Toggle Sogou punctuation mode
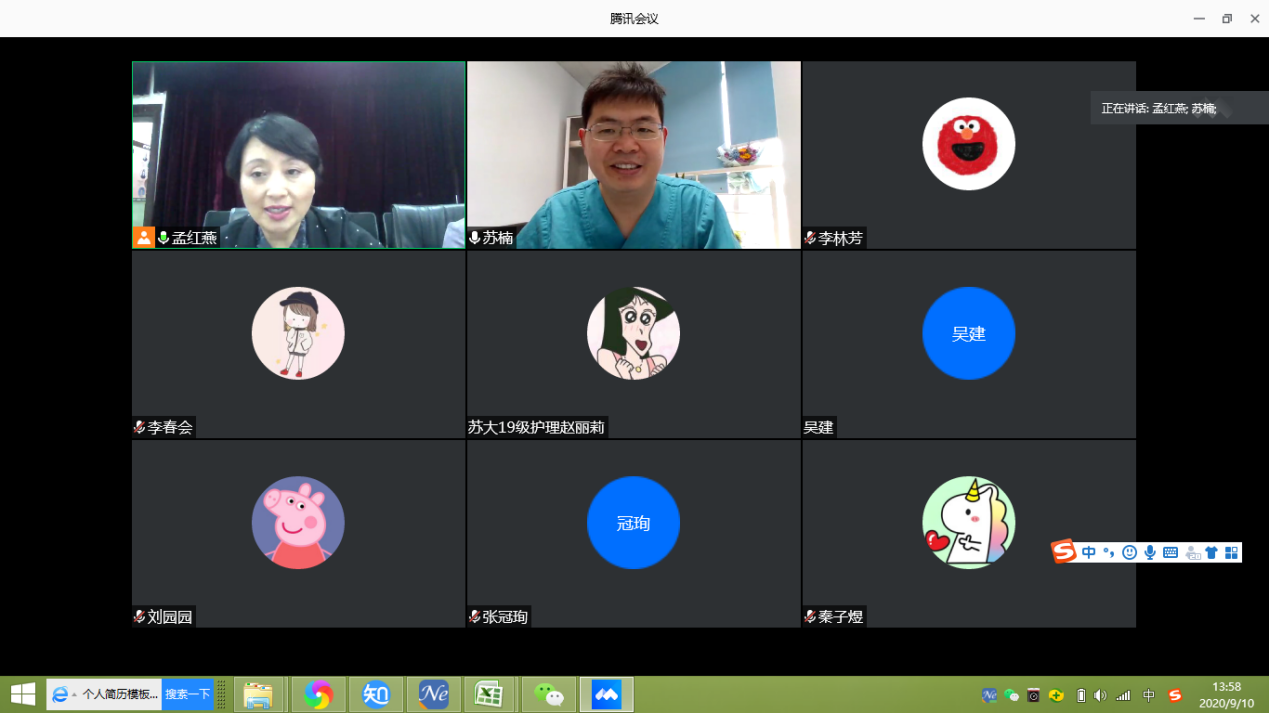Viewport: 1269px width, 713px height. pyautogui.click(x=1108, y=553)
